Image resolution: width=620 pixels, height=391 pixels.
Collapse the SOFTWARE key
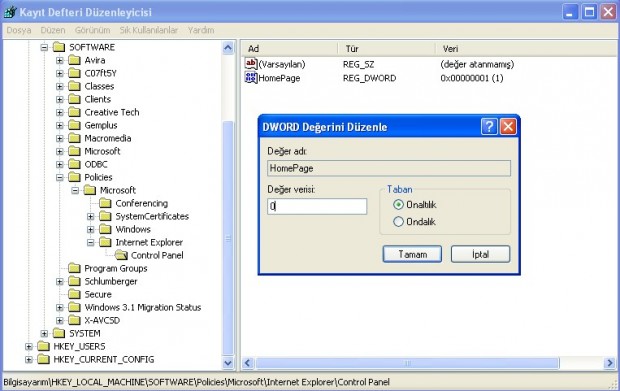[x=44, y=47]
